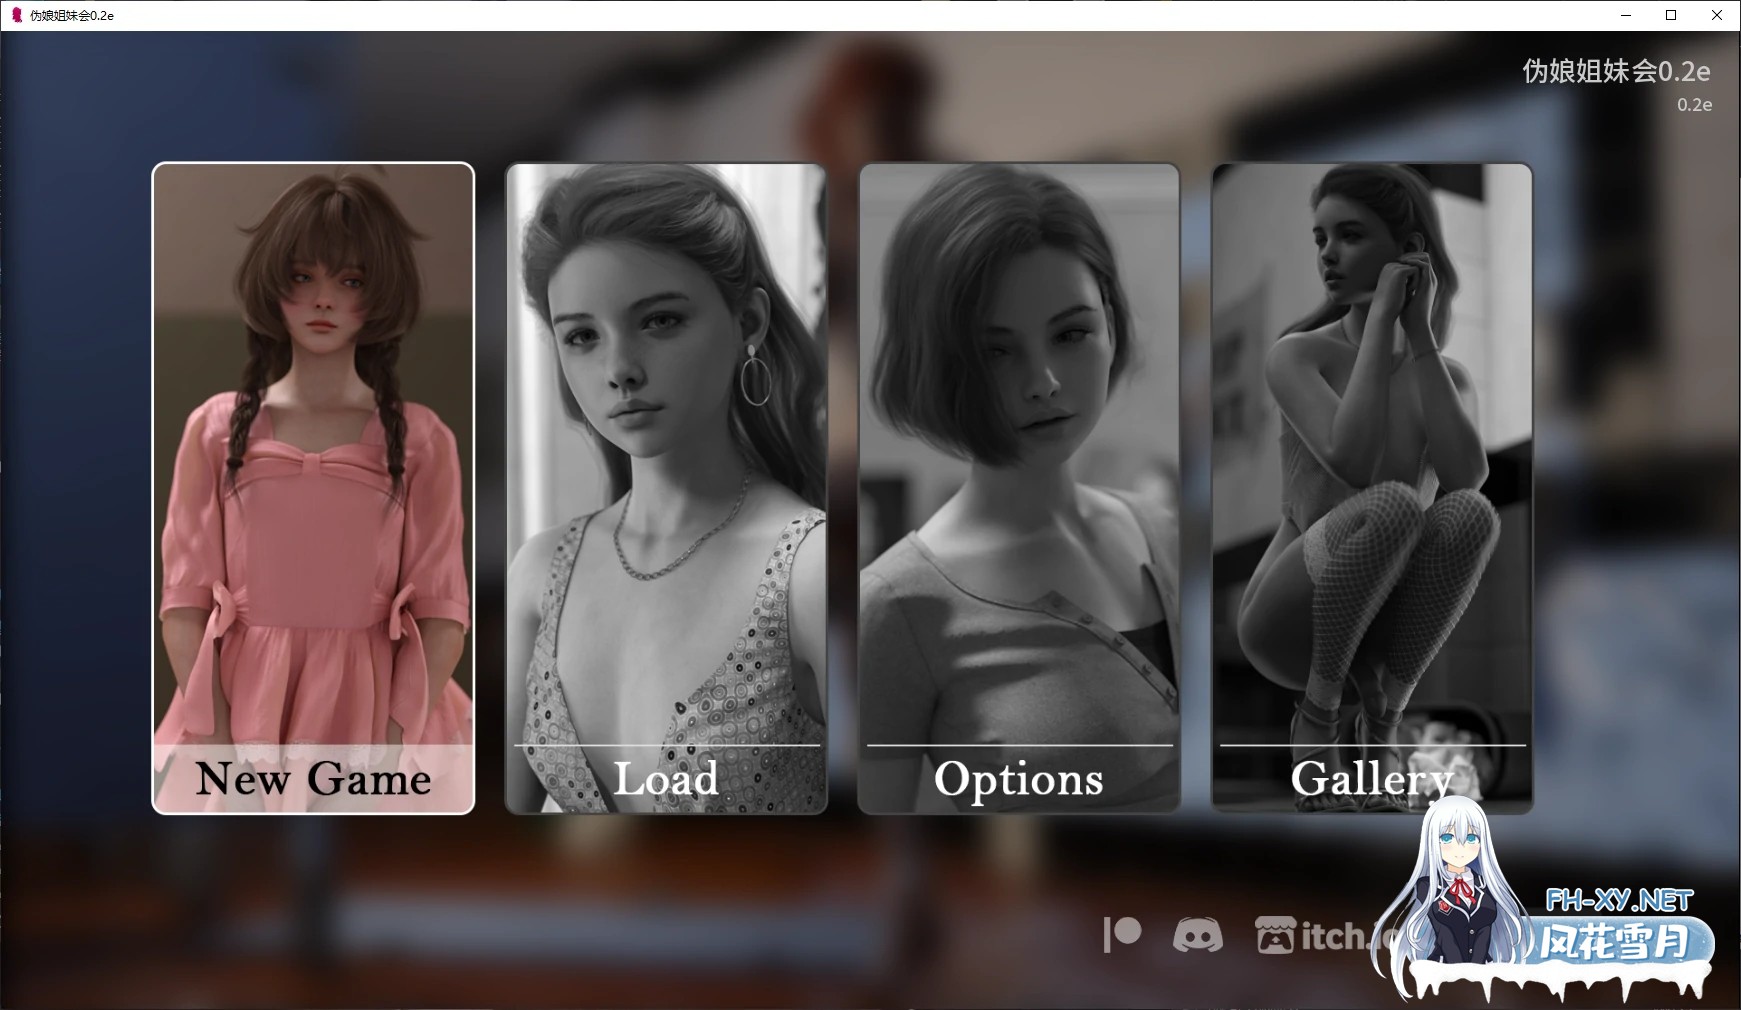
Task: Select the hoop earring girl portrait card
Action: pos(666,450)
